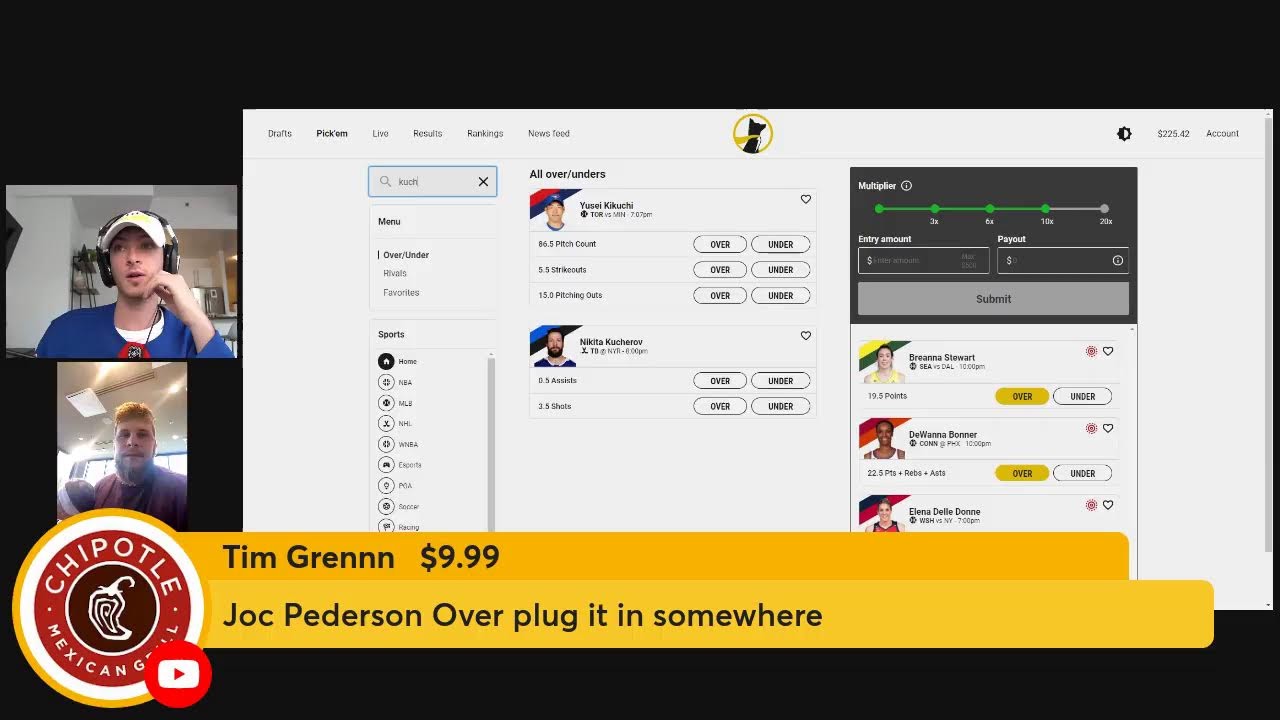Click the search magnifier icon
This screenshot has height=720, width=1280.
click(x=385, y=181)
